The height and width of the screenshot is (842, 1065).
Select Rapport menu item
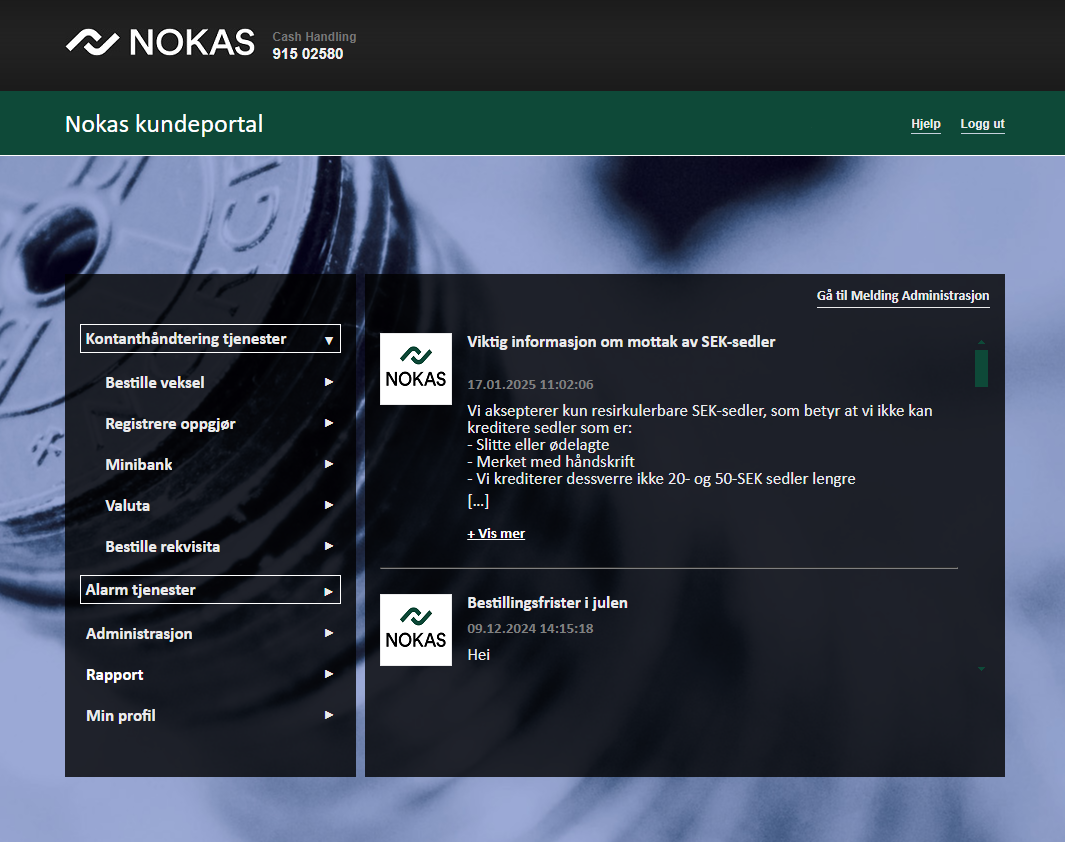[115, 675]
